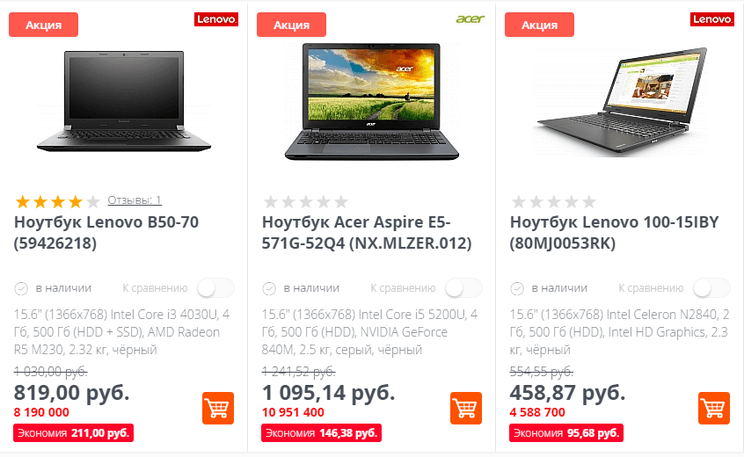
Task: Add Acer Aspire E5-571G to cart
Action: click(x=466, y=408)
